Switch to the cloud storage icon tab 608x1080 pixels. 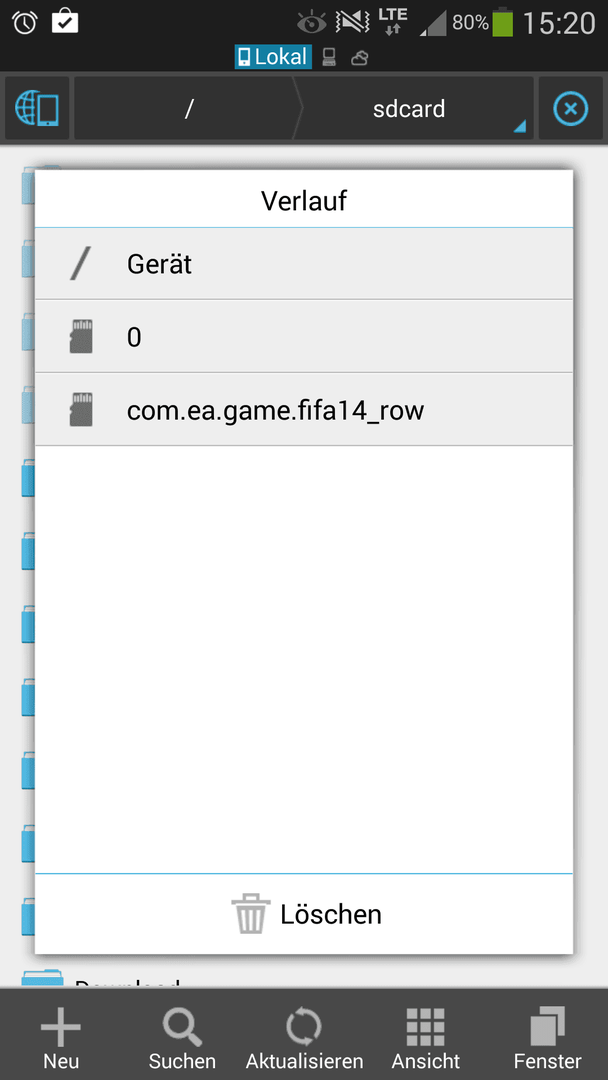click(359, 58)
